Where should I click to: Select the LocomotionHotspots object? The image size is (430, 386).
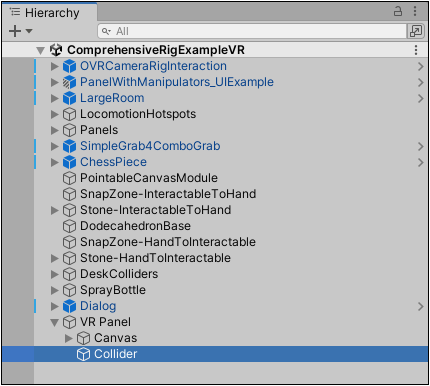pyautogui.click(x=138, y=114)
